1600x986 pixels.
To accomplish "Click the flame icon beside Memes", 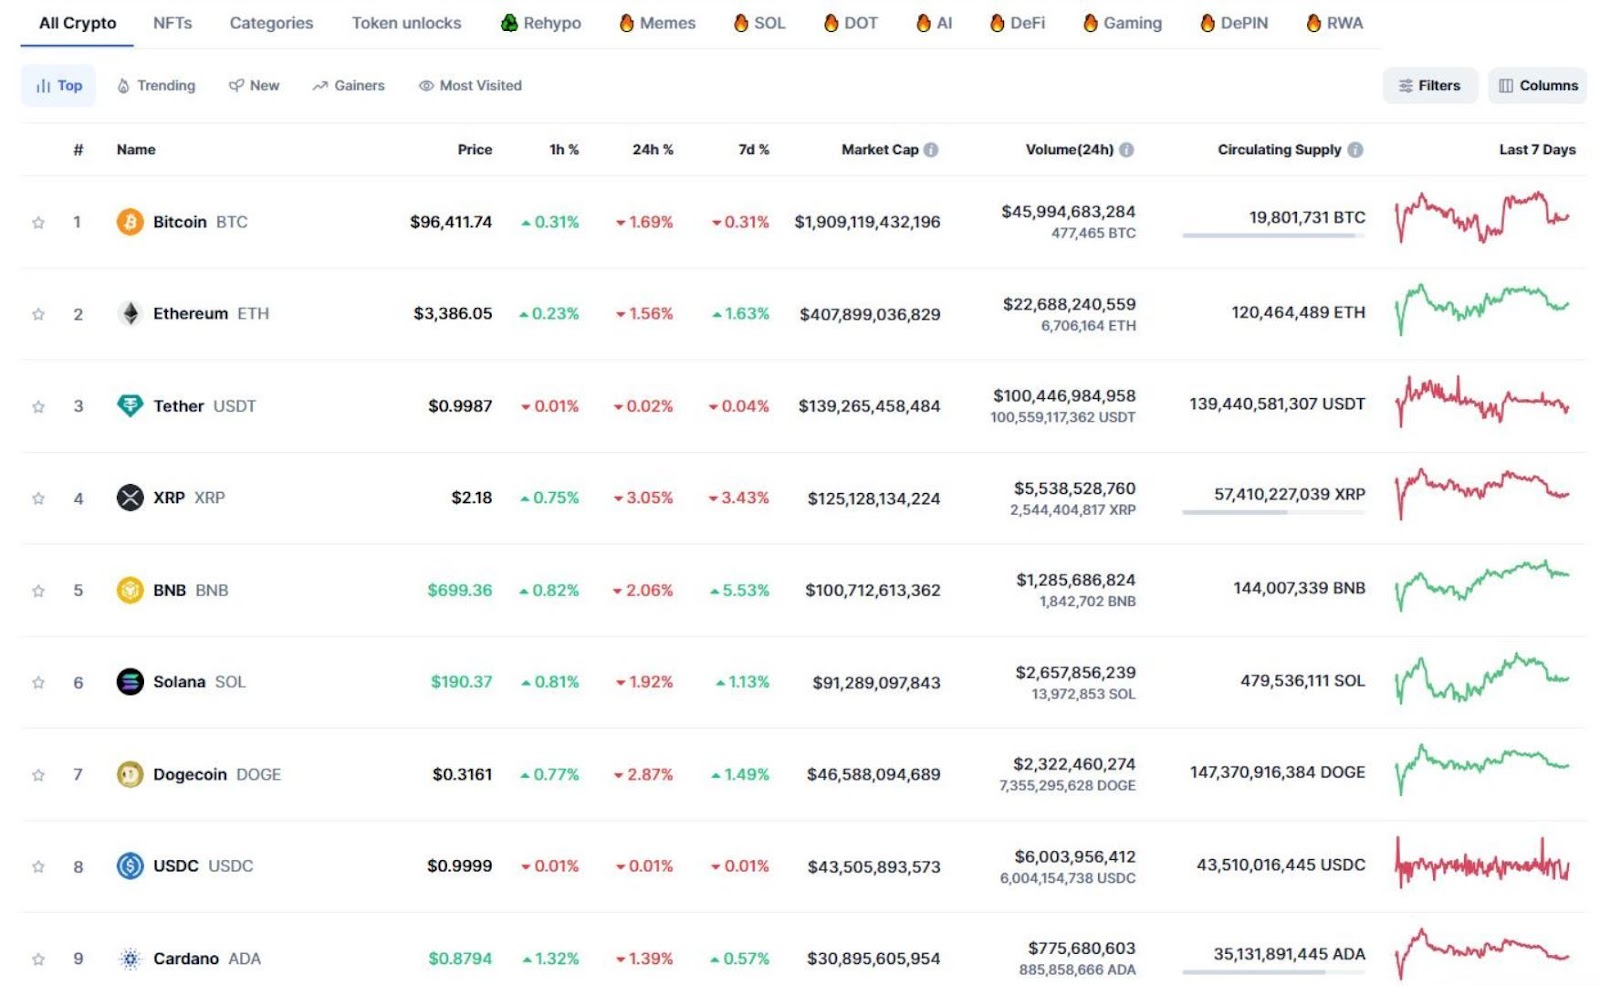I will click(x=627, y=22).
